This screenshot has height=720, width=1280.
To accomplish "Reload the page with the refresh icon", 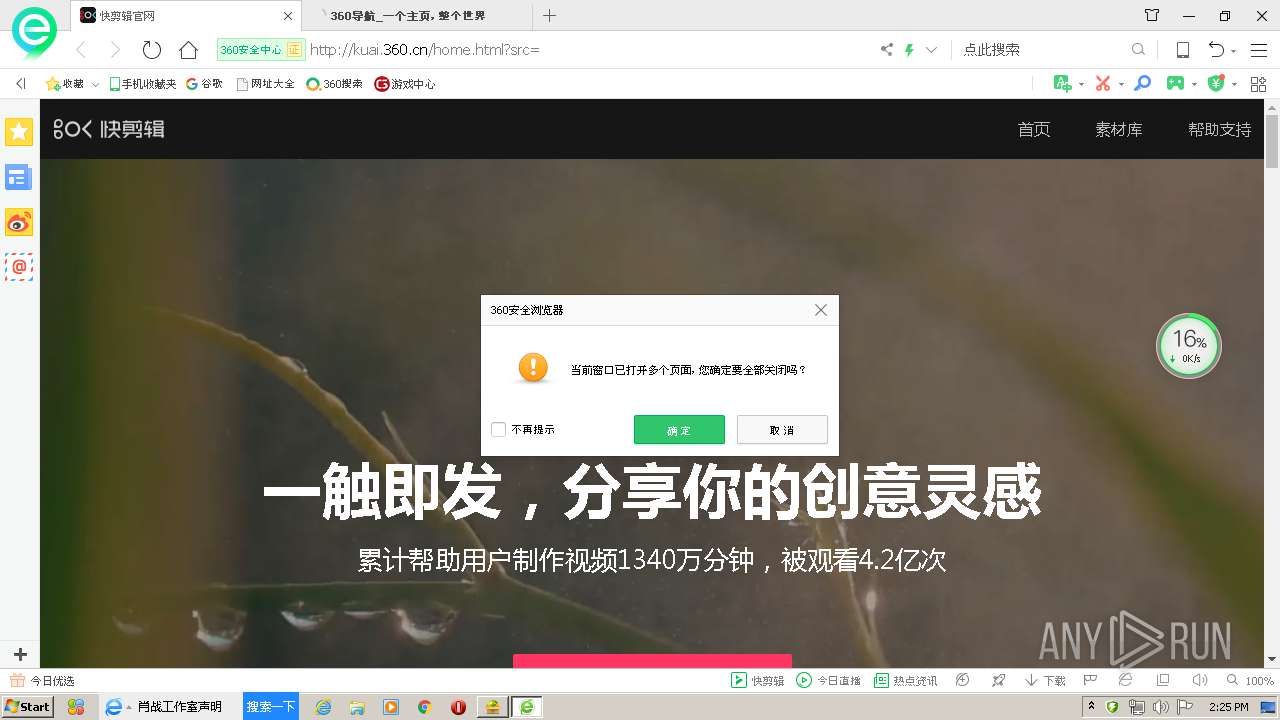I will 152,49.
